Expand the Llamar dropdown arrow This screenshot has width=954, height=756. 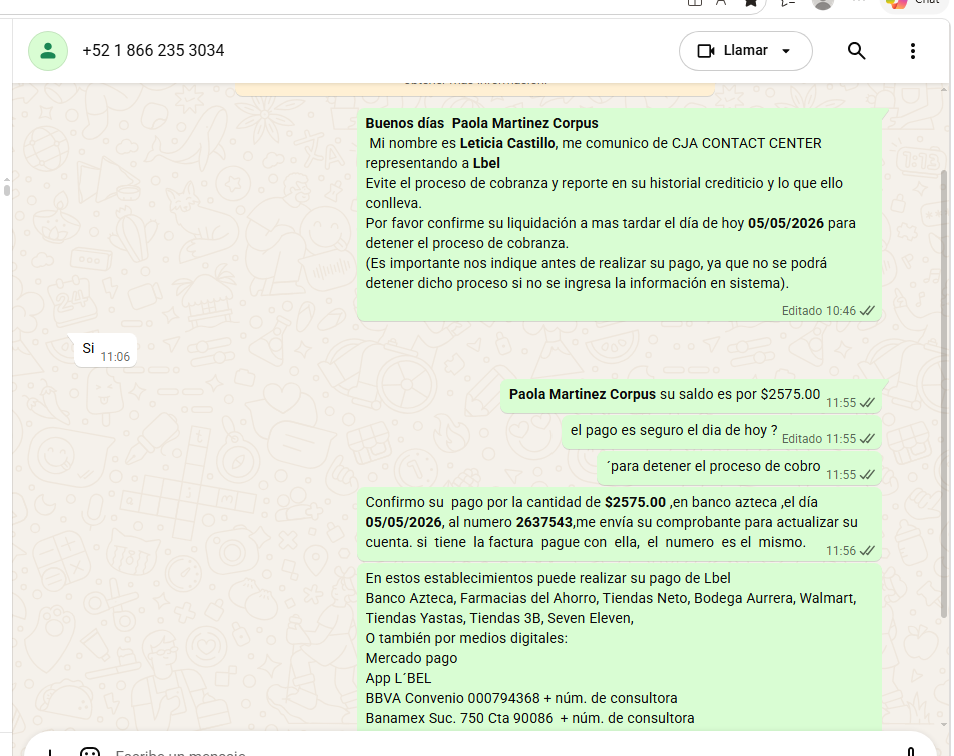[x=786, y=51]
